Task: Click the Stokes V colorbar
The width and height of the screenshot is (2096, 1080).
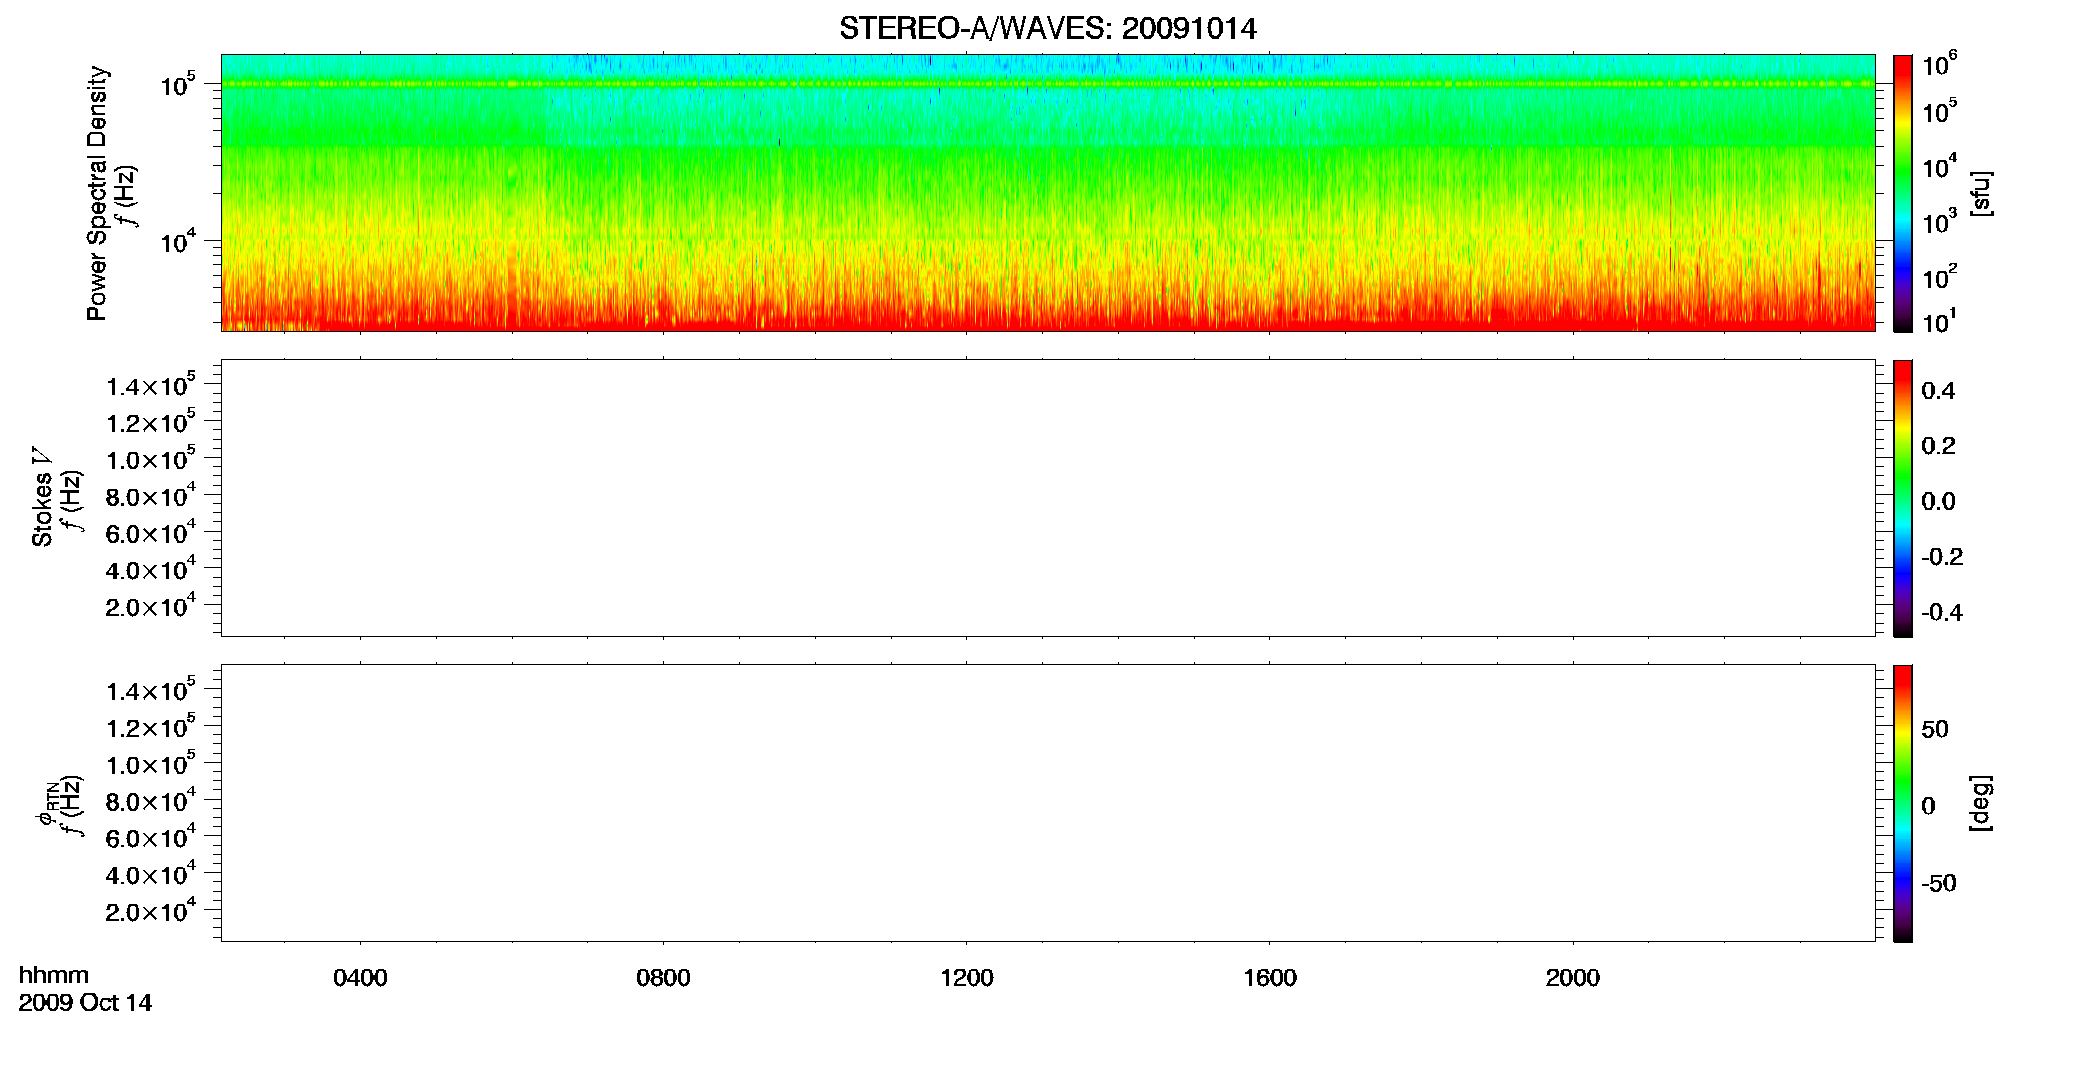Action: [1903, 498]
